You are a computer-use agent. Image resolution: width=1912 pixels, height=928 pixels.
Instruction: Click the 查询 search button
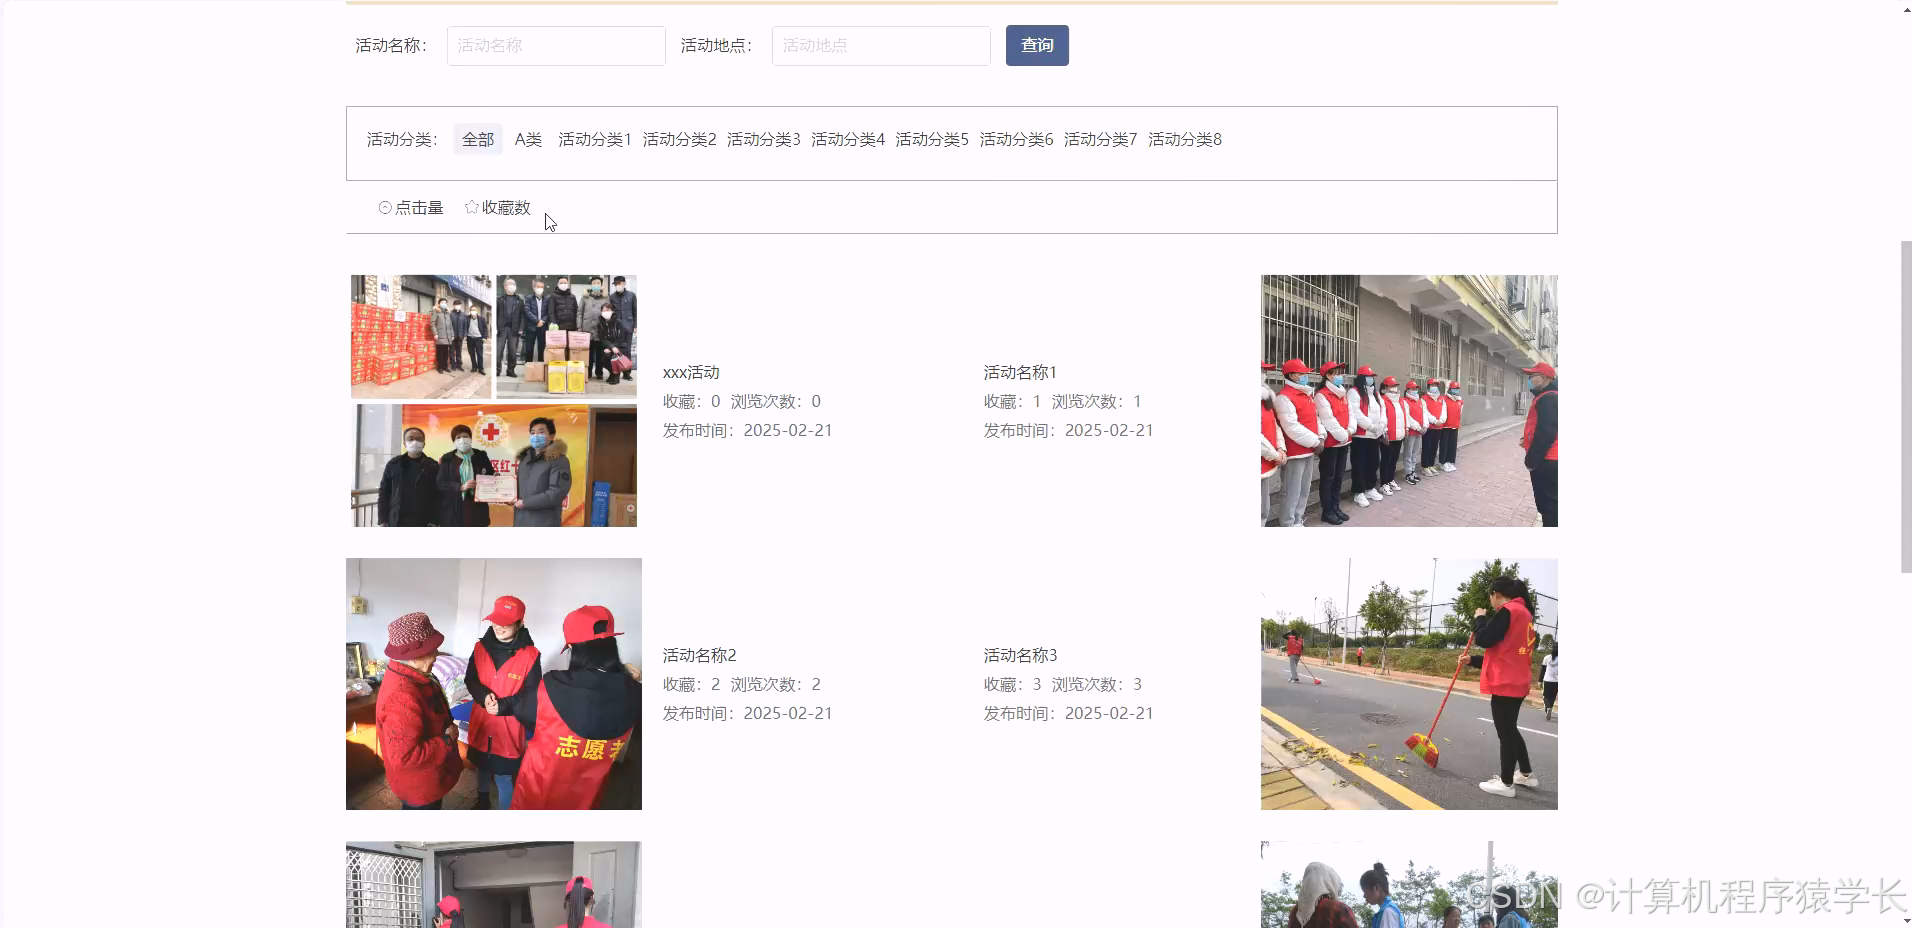(x=1037, y=45)
